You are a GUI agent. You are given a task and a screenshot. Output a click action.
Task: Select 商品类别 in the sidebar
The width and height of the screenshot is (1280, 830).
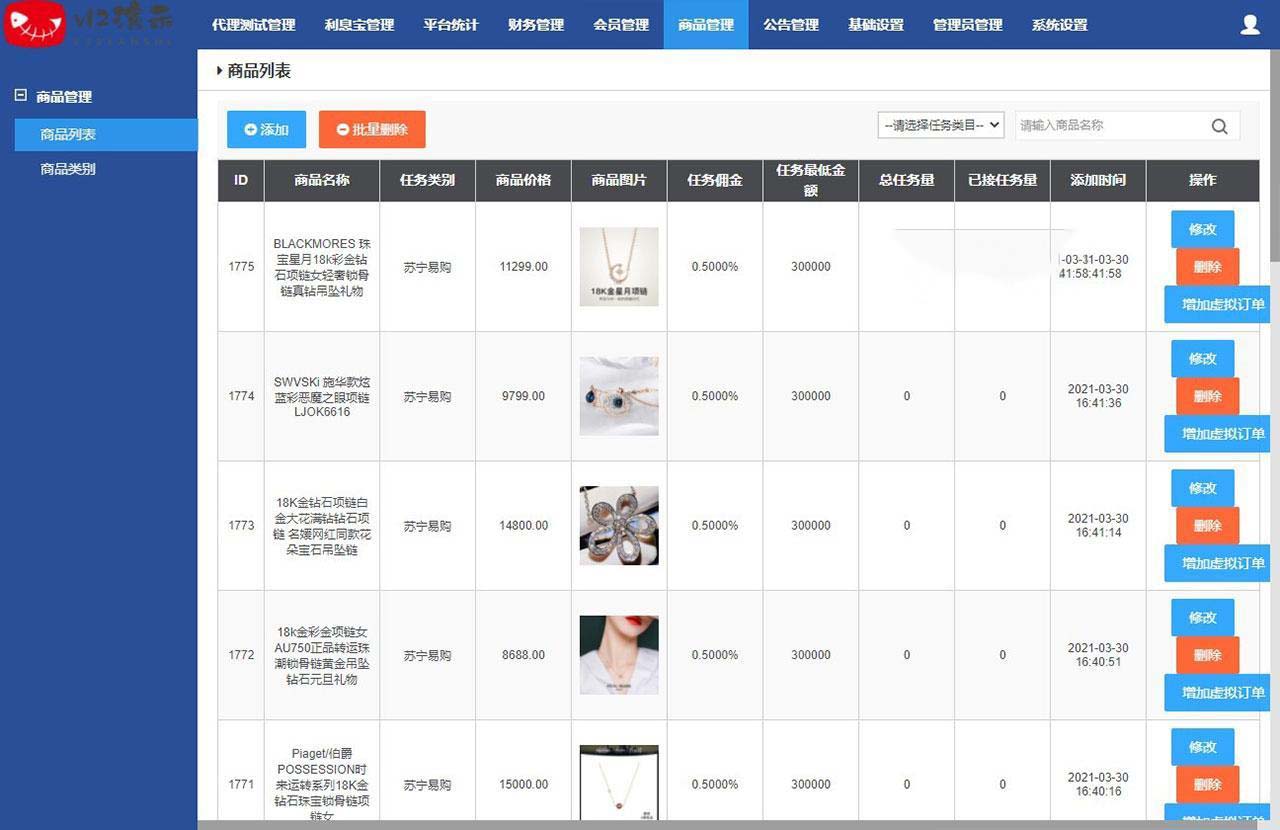pyautogui.click(x=68, y=169)
